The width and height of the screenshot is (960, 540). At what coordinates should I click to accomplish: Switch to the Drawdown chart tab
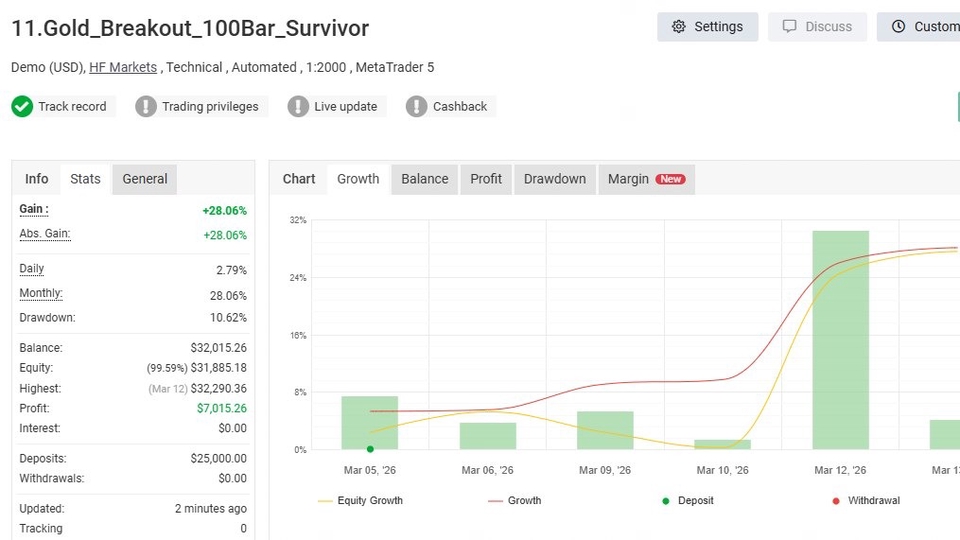coord(555,179)
